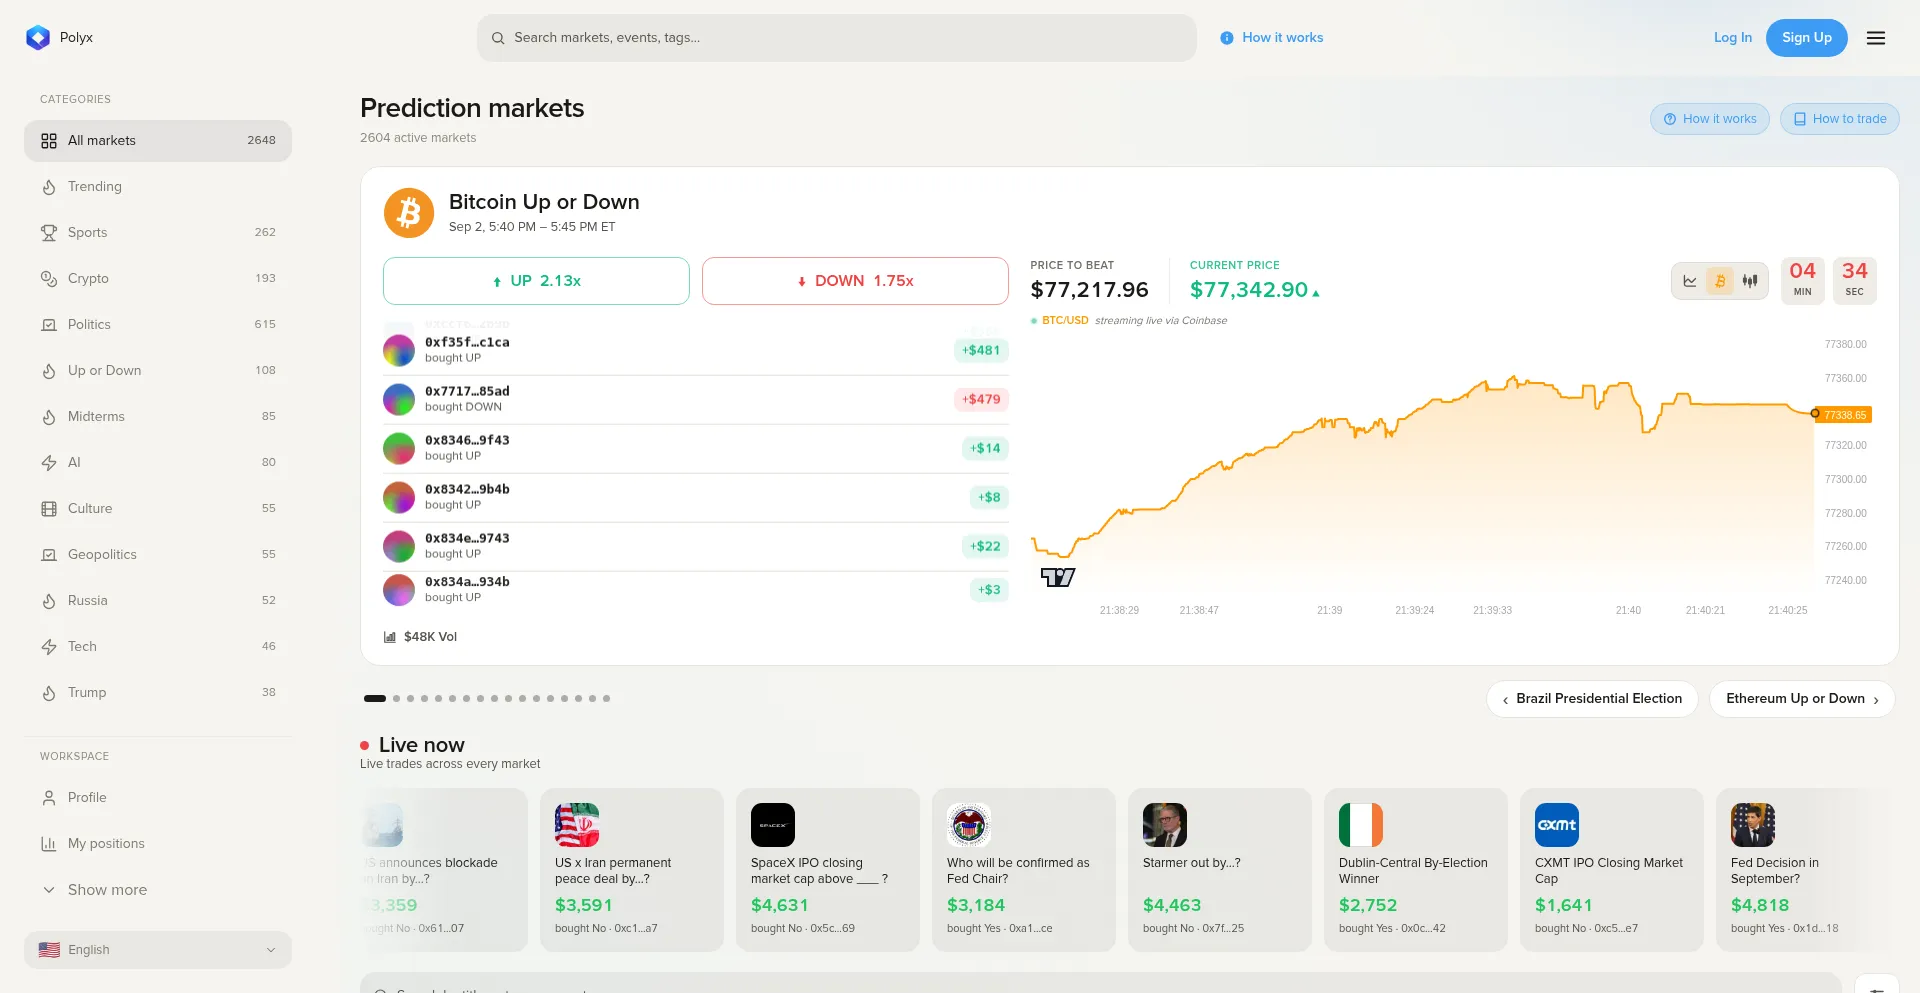Click the Sign Up button

point(1806,38)
